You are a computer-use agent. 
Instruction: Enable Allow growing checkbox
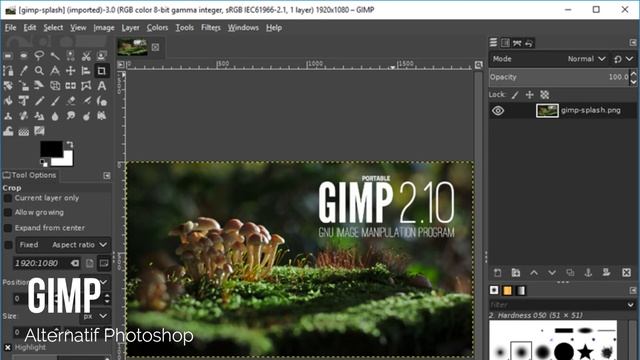pos(8,213)
